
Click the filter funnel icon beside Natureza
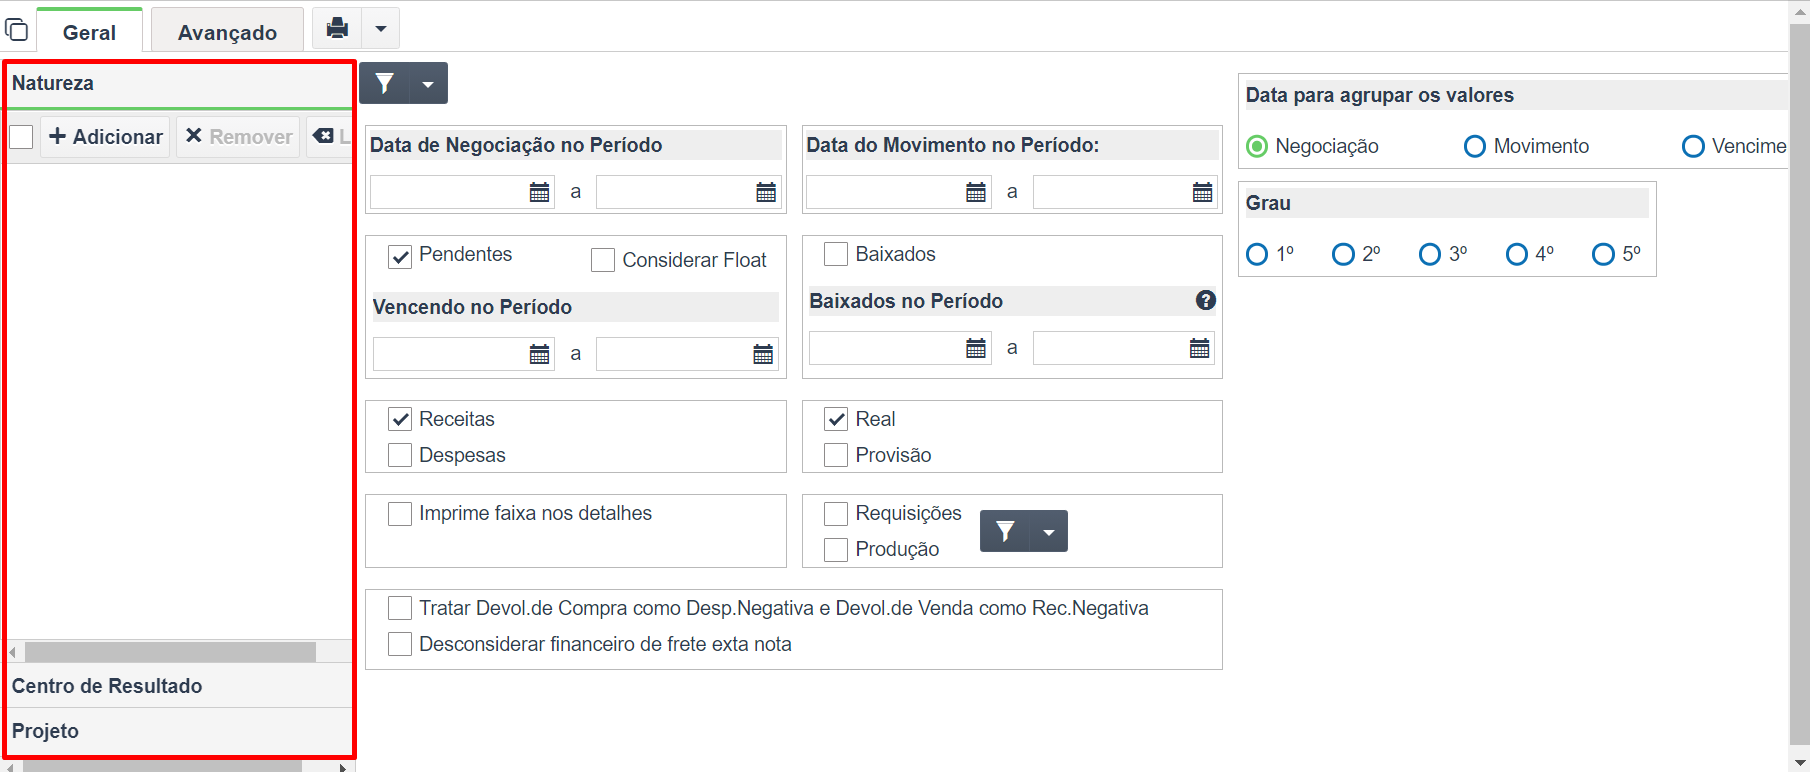pyautogui.click(x=385, y=83)
